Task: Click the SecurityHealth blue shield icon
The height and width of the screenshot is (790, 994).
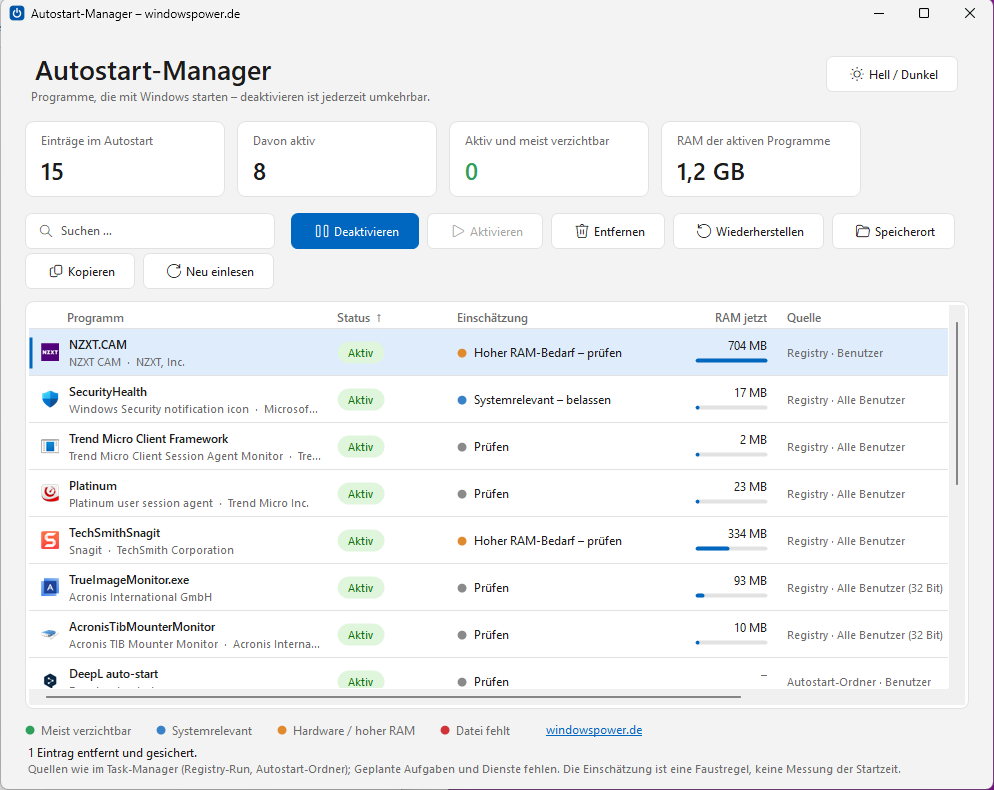Action: 50,399
